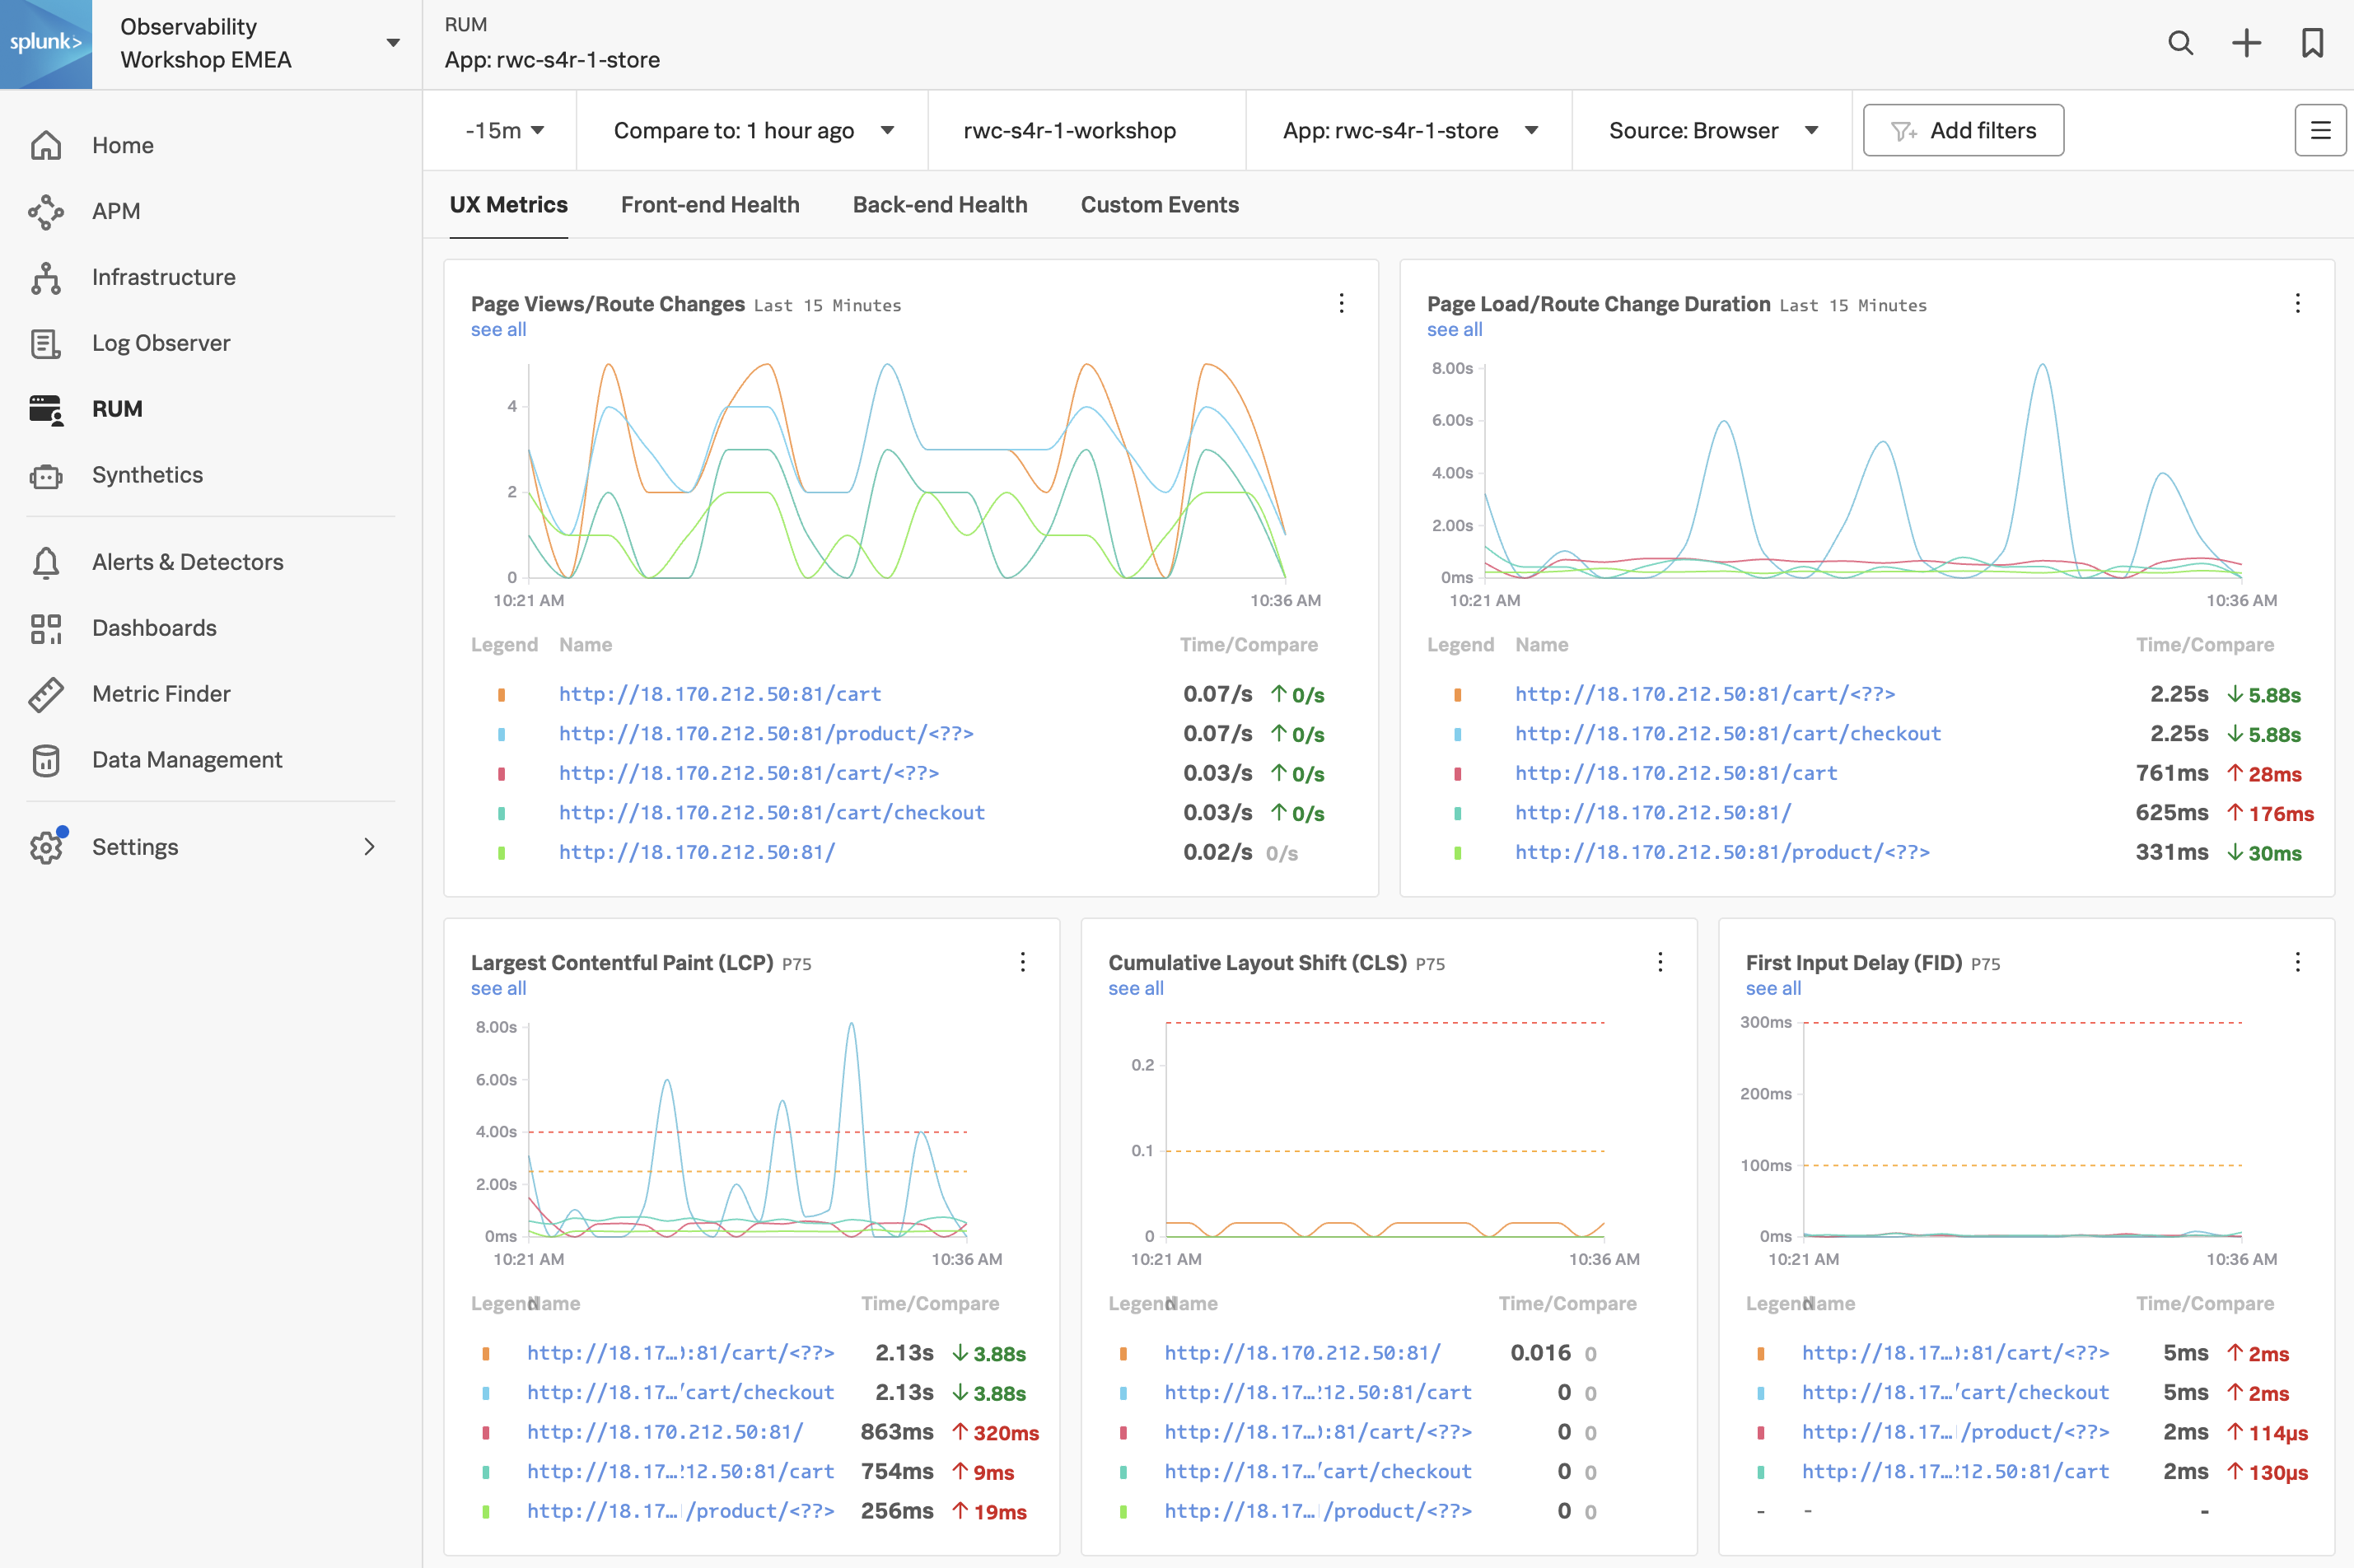Click the Add filters button
Image resolution: width=2354 pixels, height=1568 pixels.
[x=1963, y=130]
